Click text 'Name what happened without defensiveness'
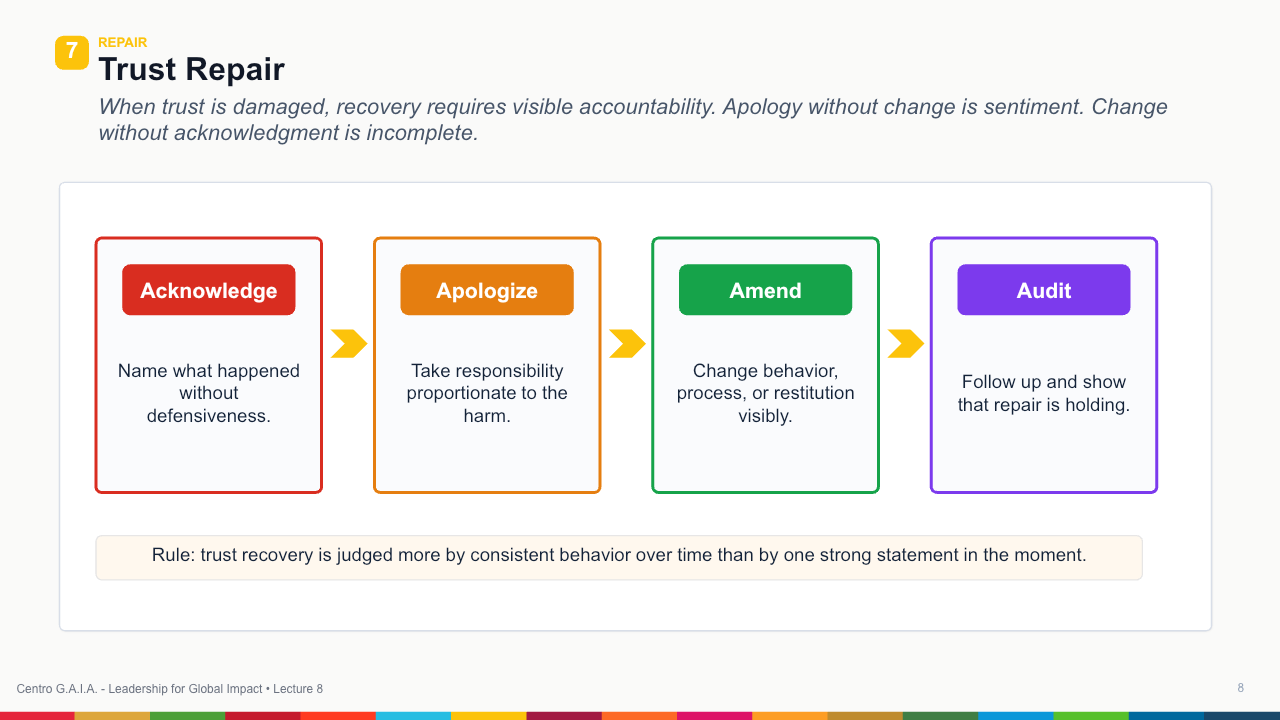 [209, 393]
